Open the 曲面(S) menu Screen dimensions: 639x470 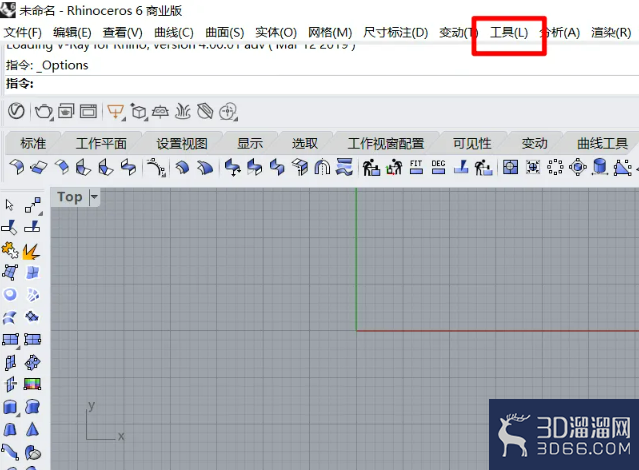[225, 32]
